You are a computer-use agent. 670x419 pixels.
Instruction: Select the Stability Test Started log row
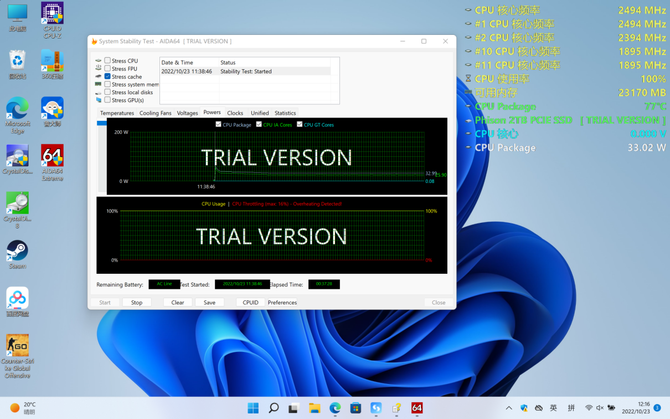[245, 72]
